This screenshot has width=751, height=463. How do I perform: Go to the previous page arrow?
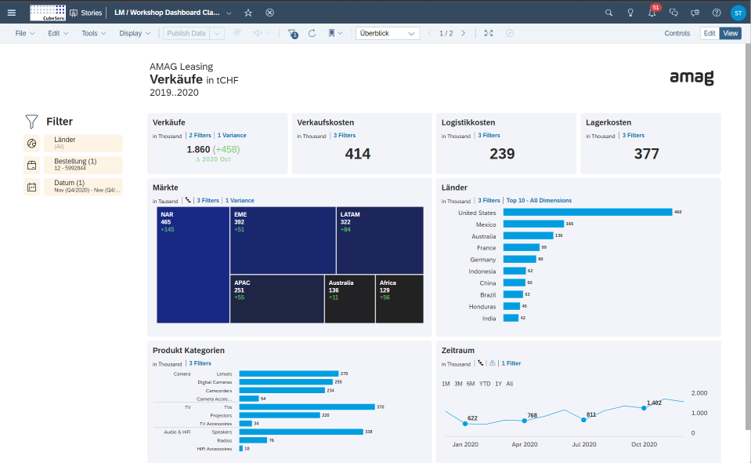click(x=429, y=34)
